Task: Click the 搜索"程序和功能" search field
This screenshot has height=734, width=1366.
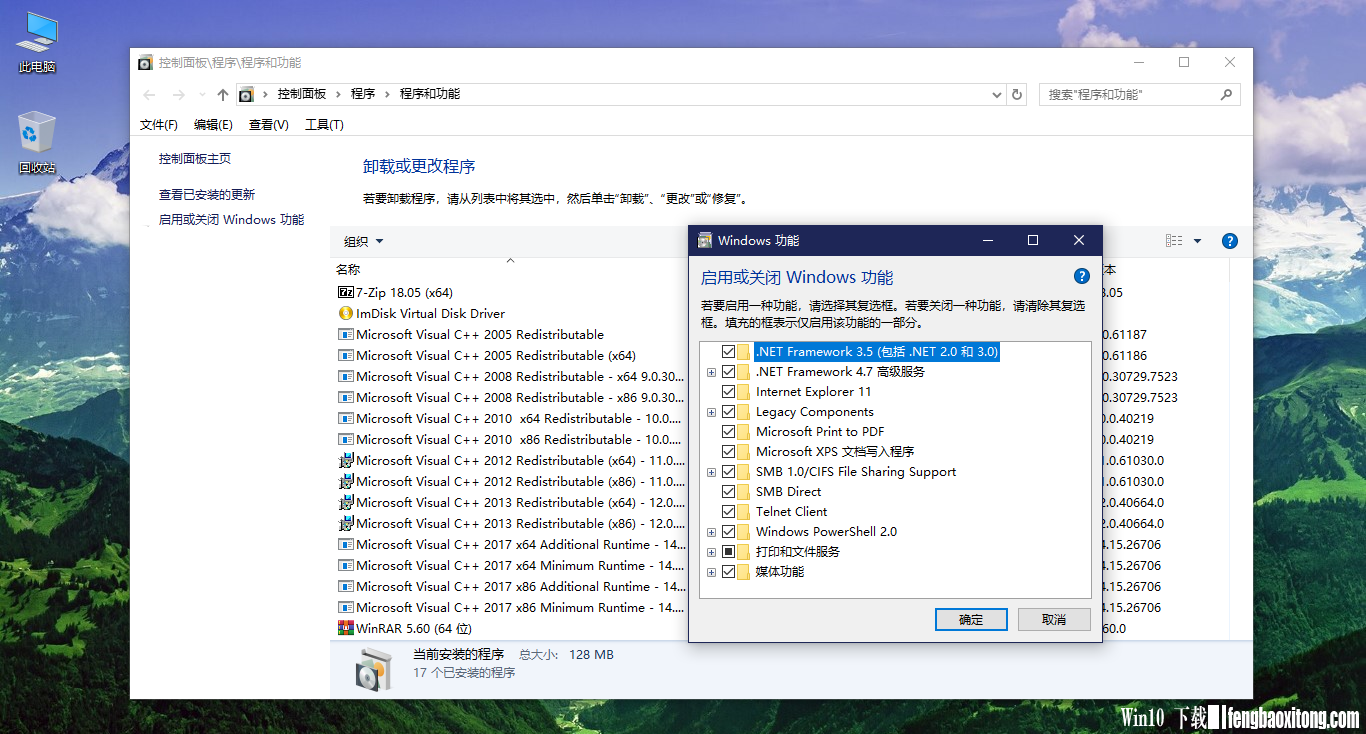Action: [x=1140, y=94]
